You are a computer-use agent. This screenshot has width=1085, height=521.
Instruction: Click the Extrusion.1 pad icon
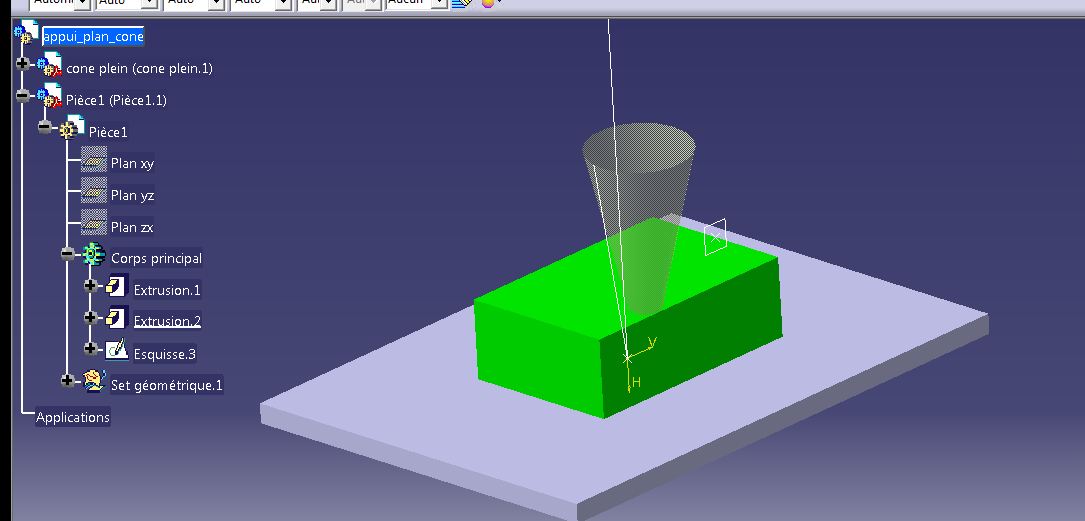click(117, 289)
